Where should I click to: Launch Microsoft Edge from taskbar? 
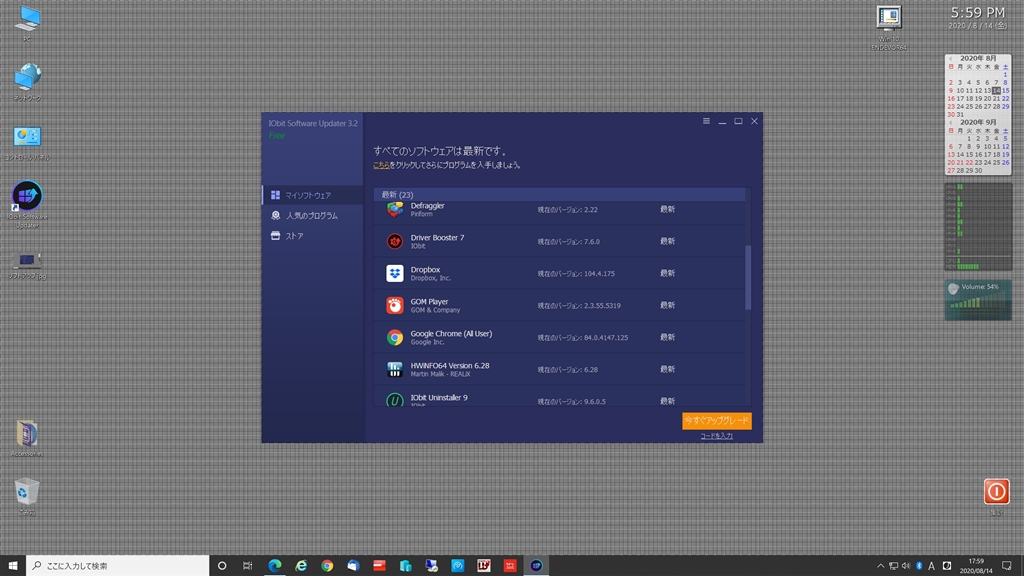click(x=275, y=566)
